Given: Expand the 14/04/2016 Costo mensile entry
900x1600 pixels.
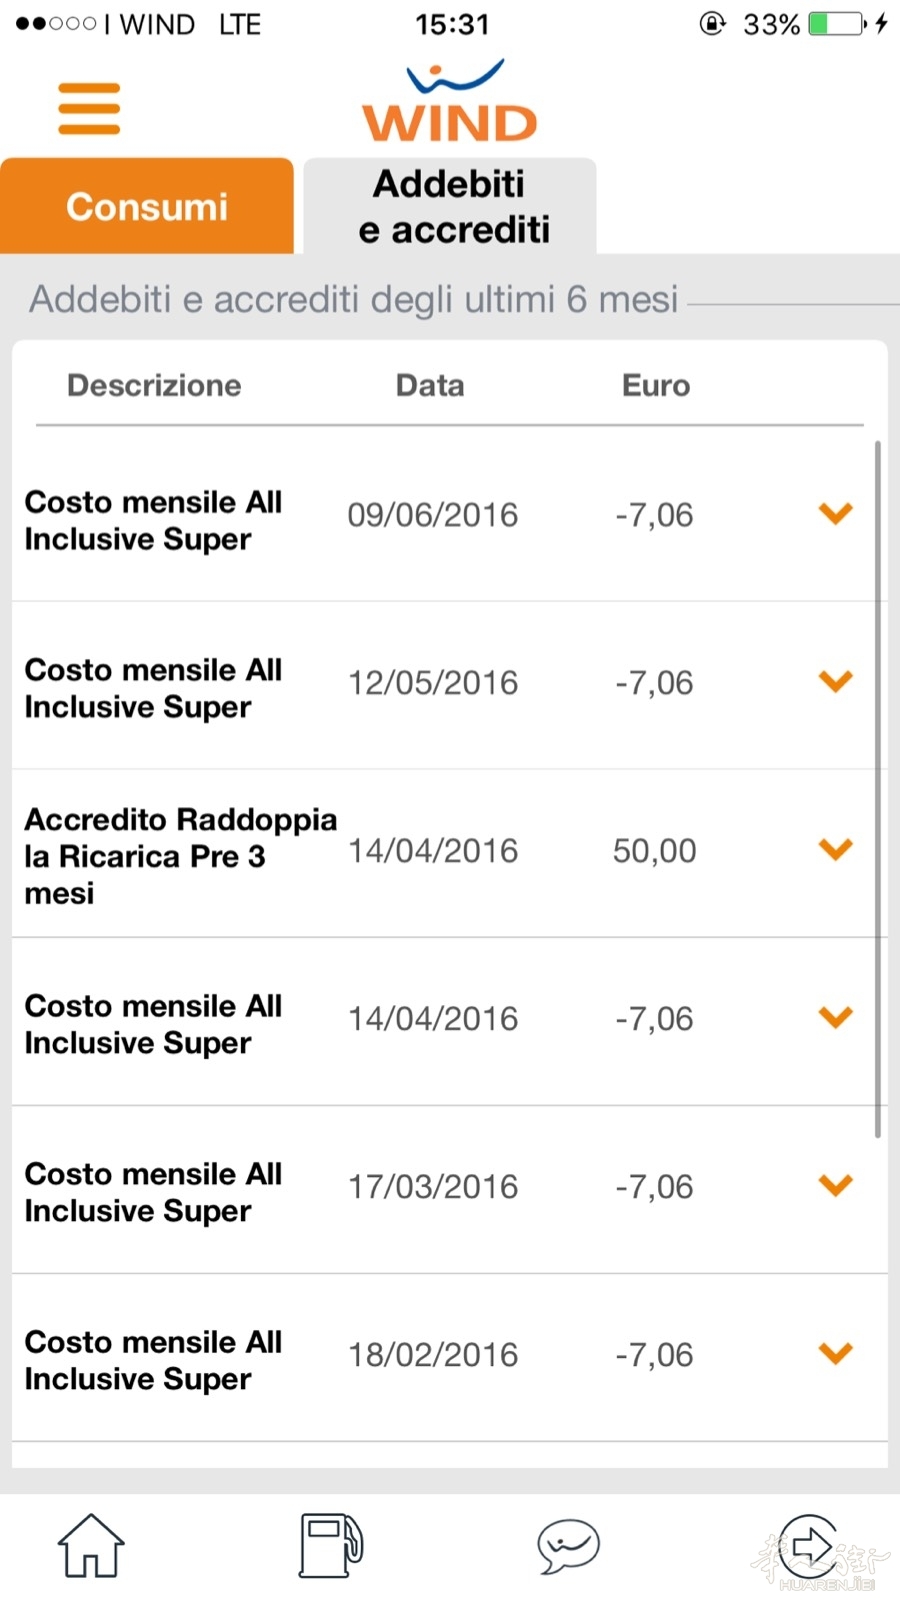Looking at the screenshot, I should [835, 1018].
